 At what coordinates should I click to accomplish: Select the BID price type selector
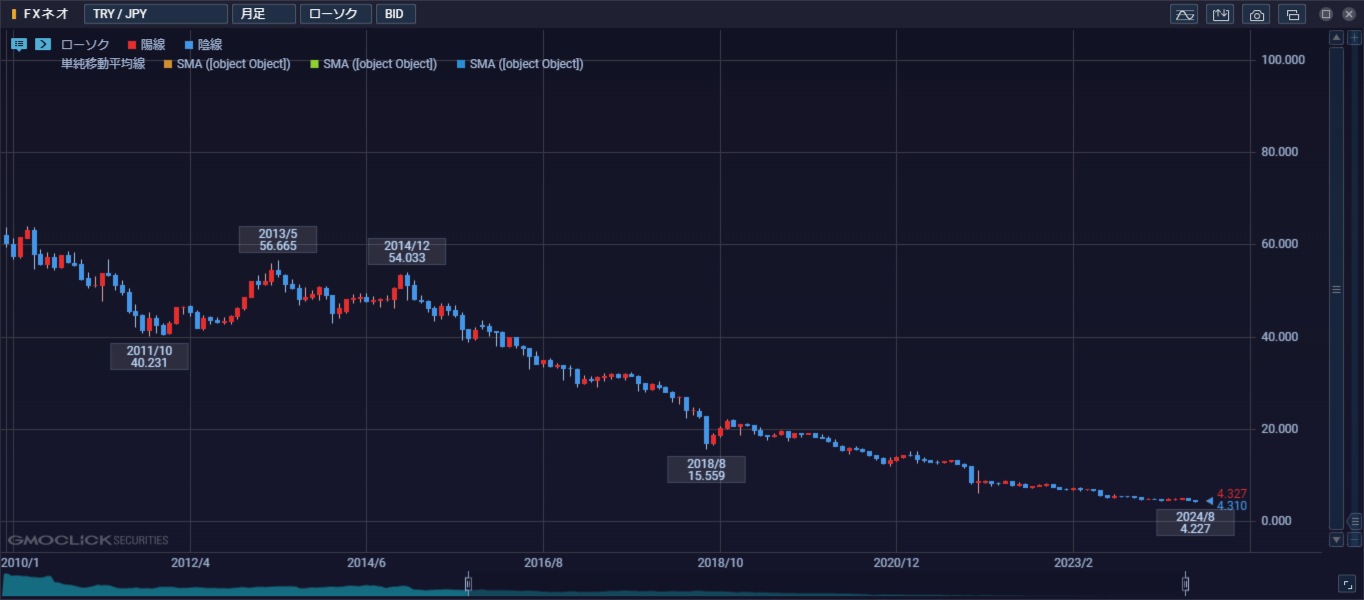coord(395,14)
